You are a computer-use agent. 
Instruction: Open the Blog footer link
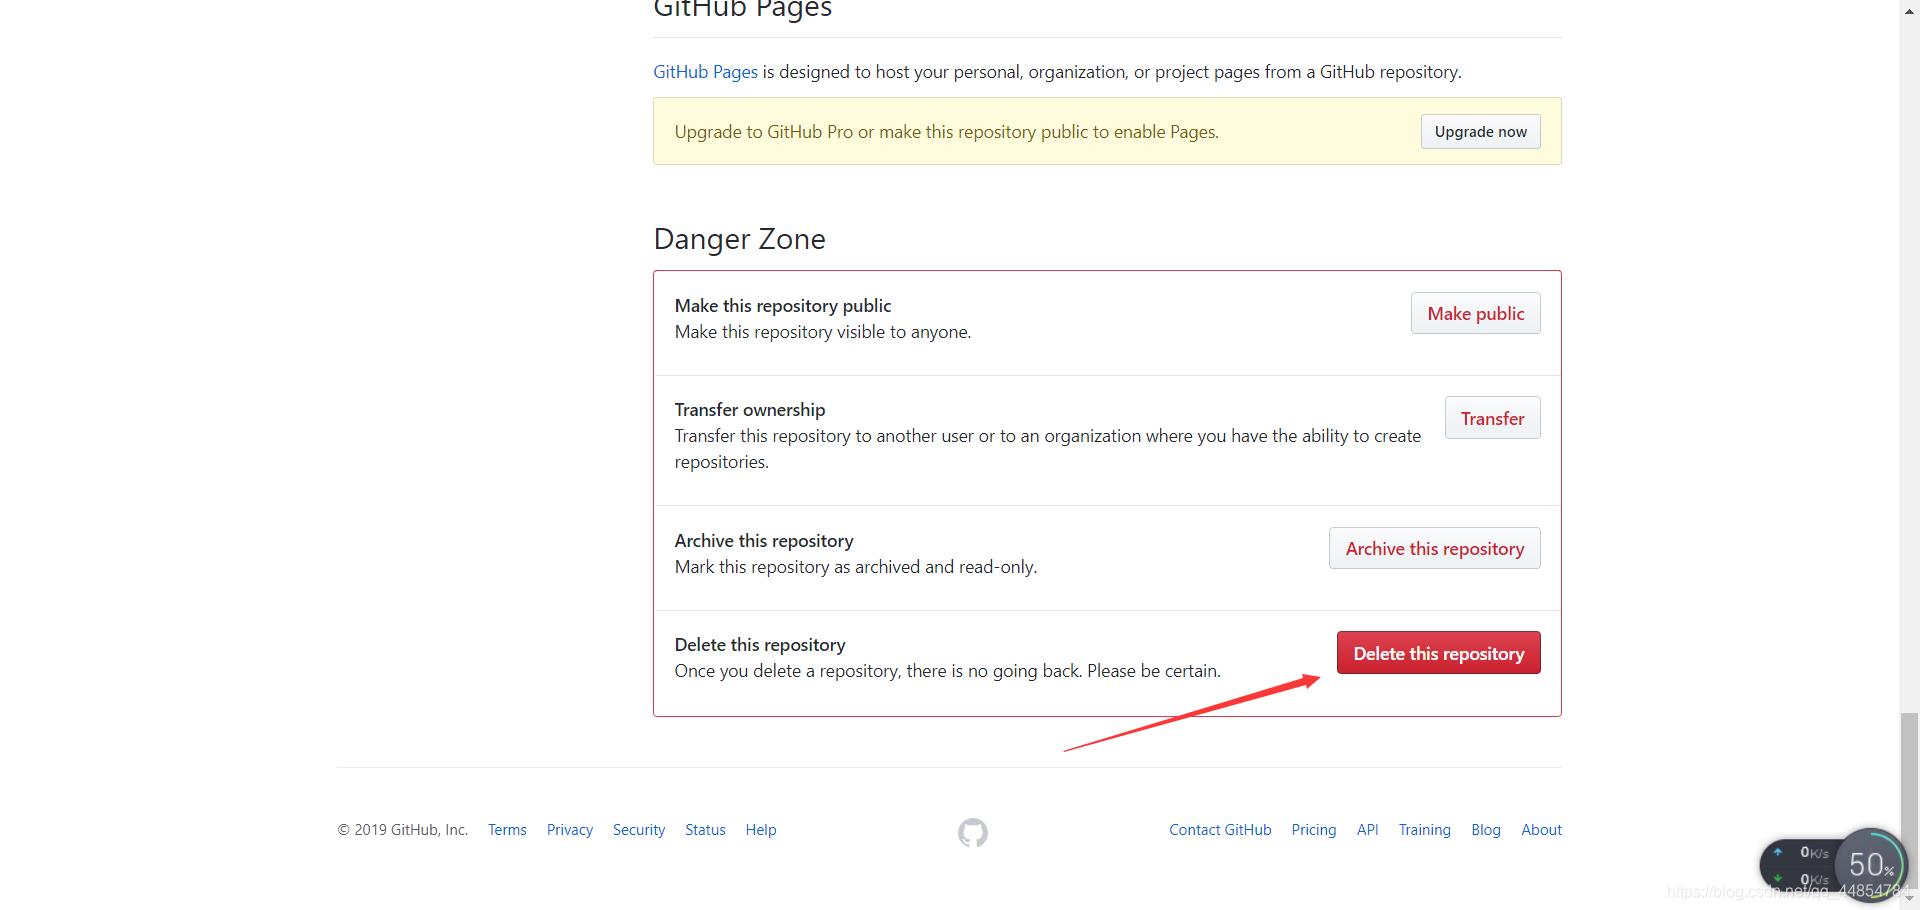[x=1486, y=830]
